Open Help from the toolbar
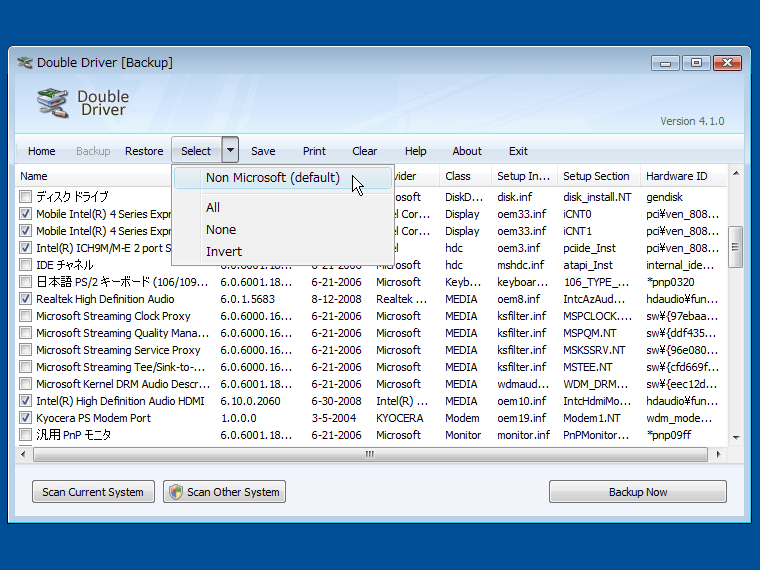The height and width of the screenshot is (570, 760). (415, 151)
